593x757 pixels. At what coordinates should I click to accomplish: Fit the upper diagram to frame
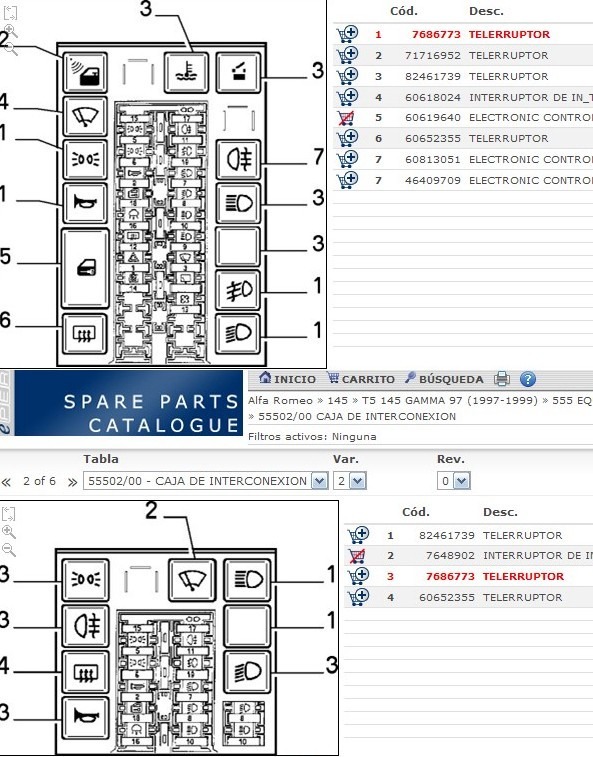pyautogui.click(x=10, y=13)
